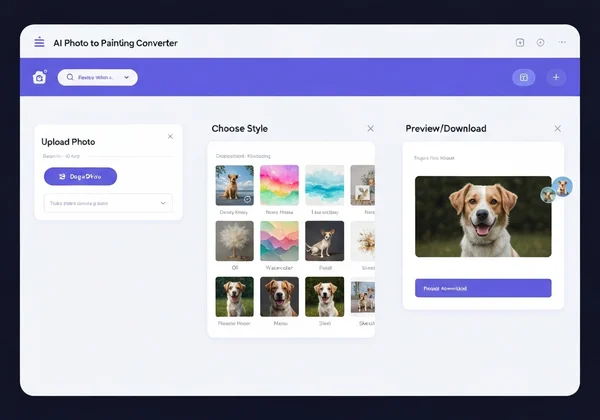Click the Watercolor label under the mountains thumbnail
The width and height of the screenshot is (600, 420).
pyautogui.click(x=279, y=268)
